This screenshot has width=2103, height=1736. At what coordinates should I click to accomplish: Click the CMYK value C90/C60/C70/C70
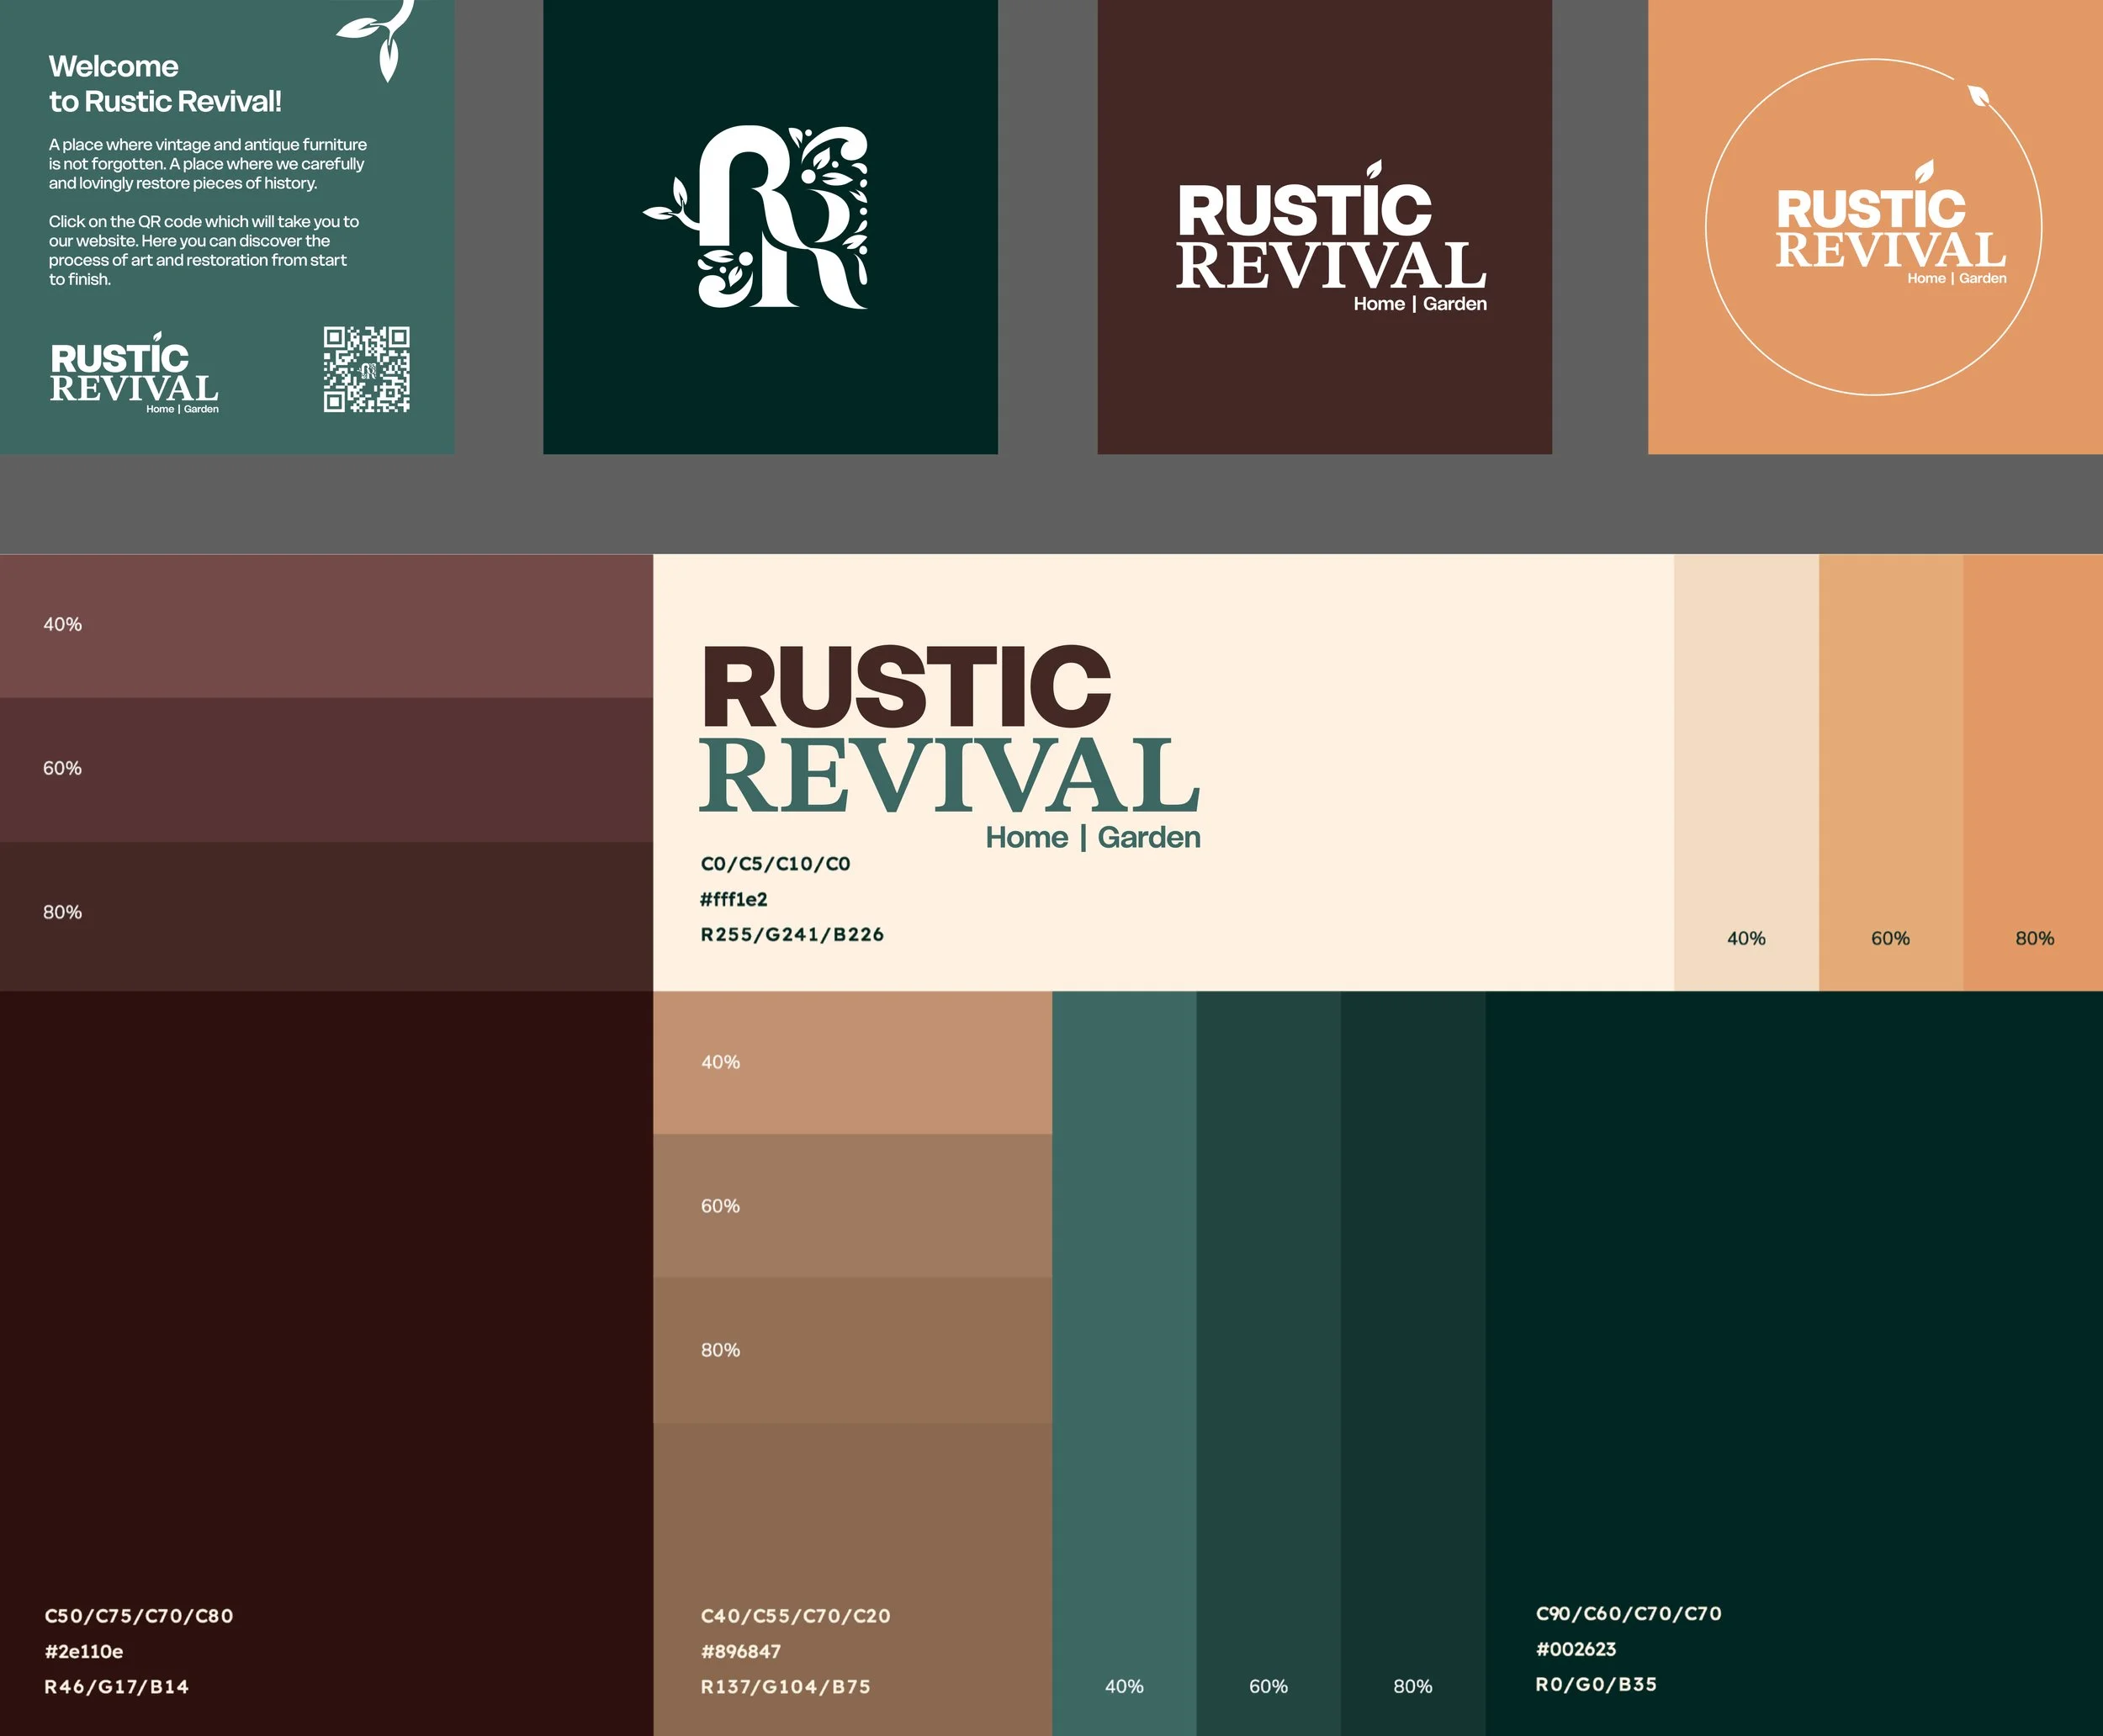click(1629, 1613)
